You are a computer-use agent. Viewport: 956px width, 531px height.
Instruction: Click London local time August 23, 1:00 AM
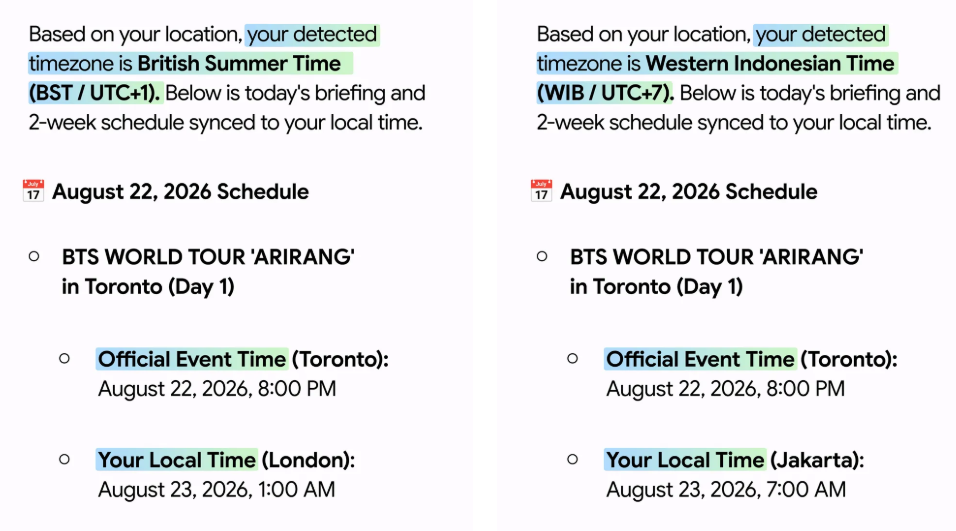(x=216, y=490)
